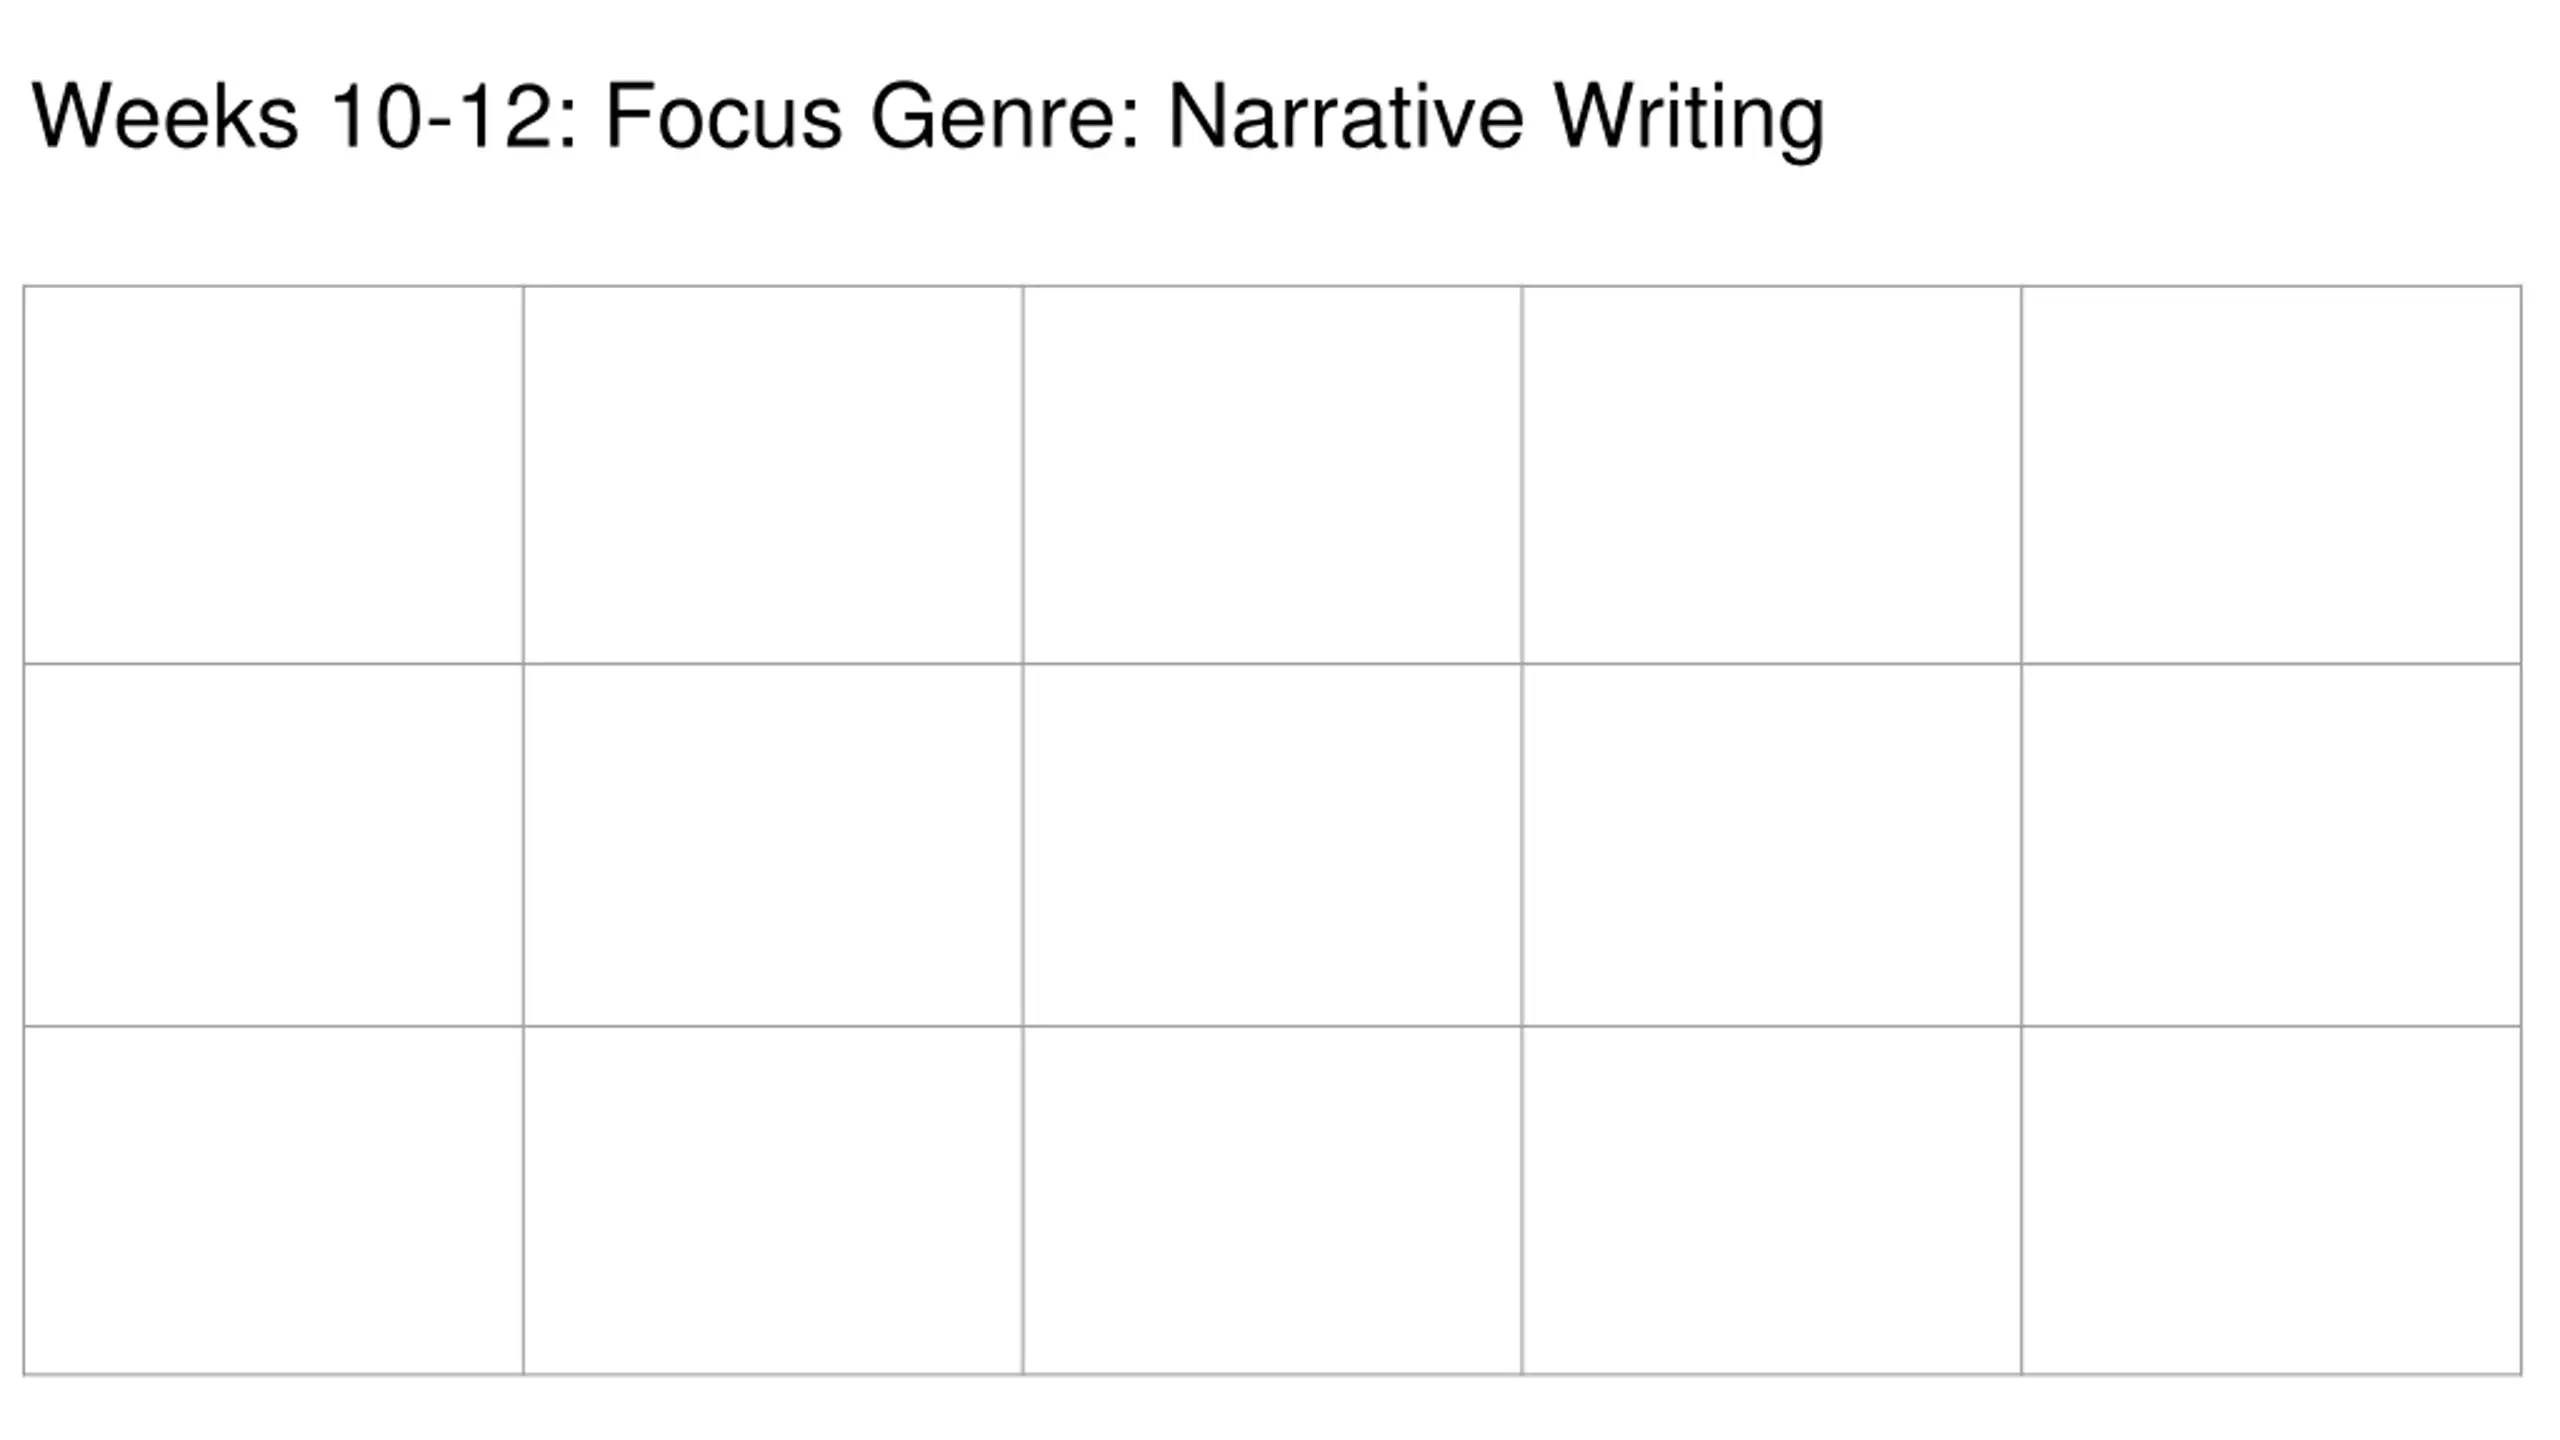Place cursor in second-row, fourth-column cell
The height and width of the screenshot is (1440, 2560).
[x=1771, y=844]
